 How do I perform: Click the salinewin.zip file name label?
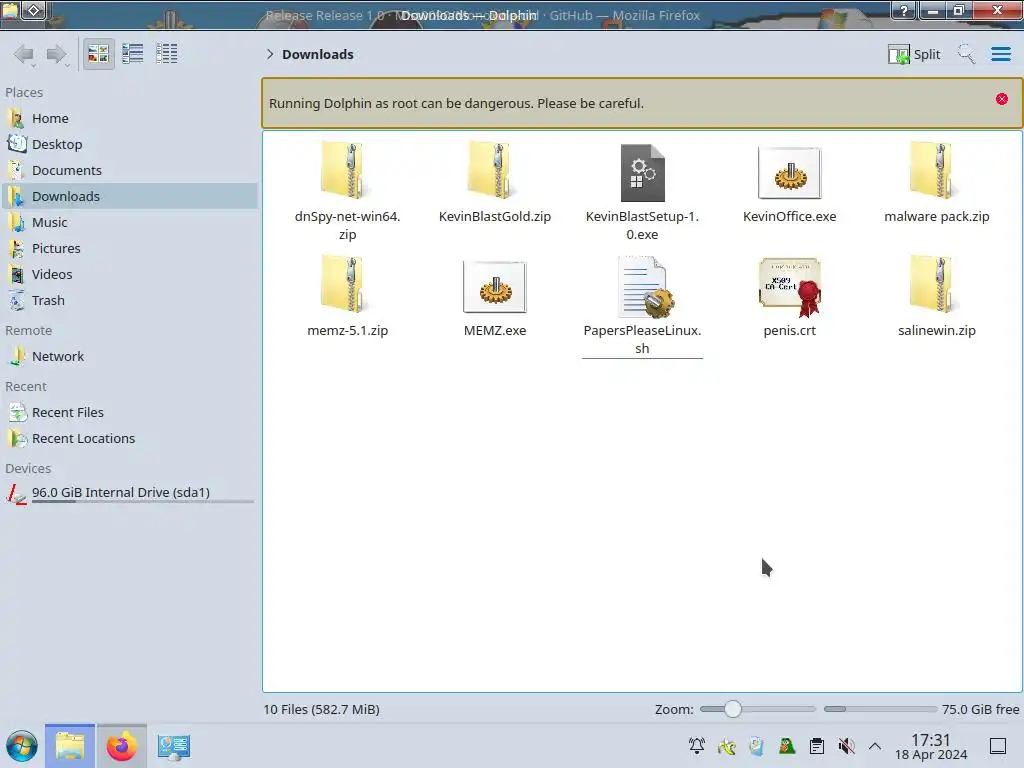936,330
